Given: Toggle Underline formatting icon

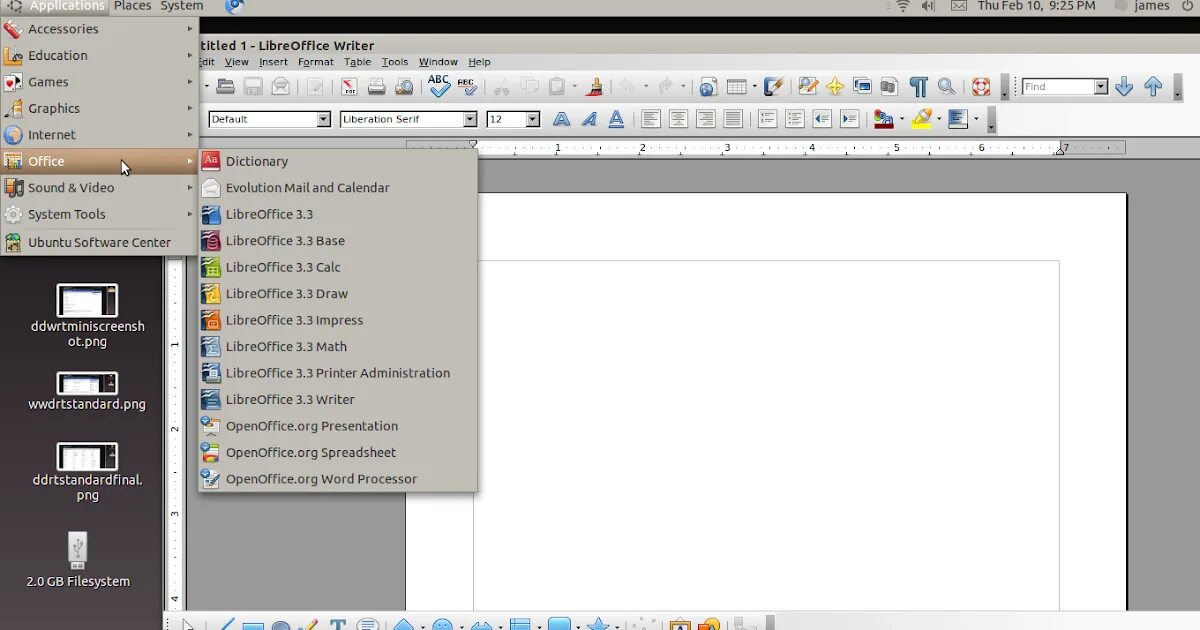Looking at the screenshot, I should coord(616,119).
